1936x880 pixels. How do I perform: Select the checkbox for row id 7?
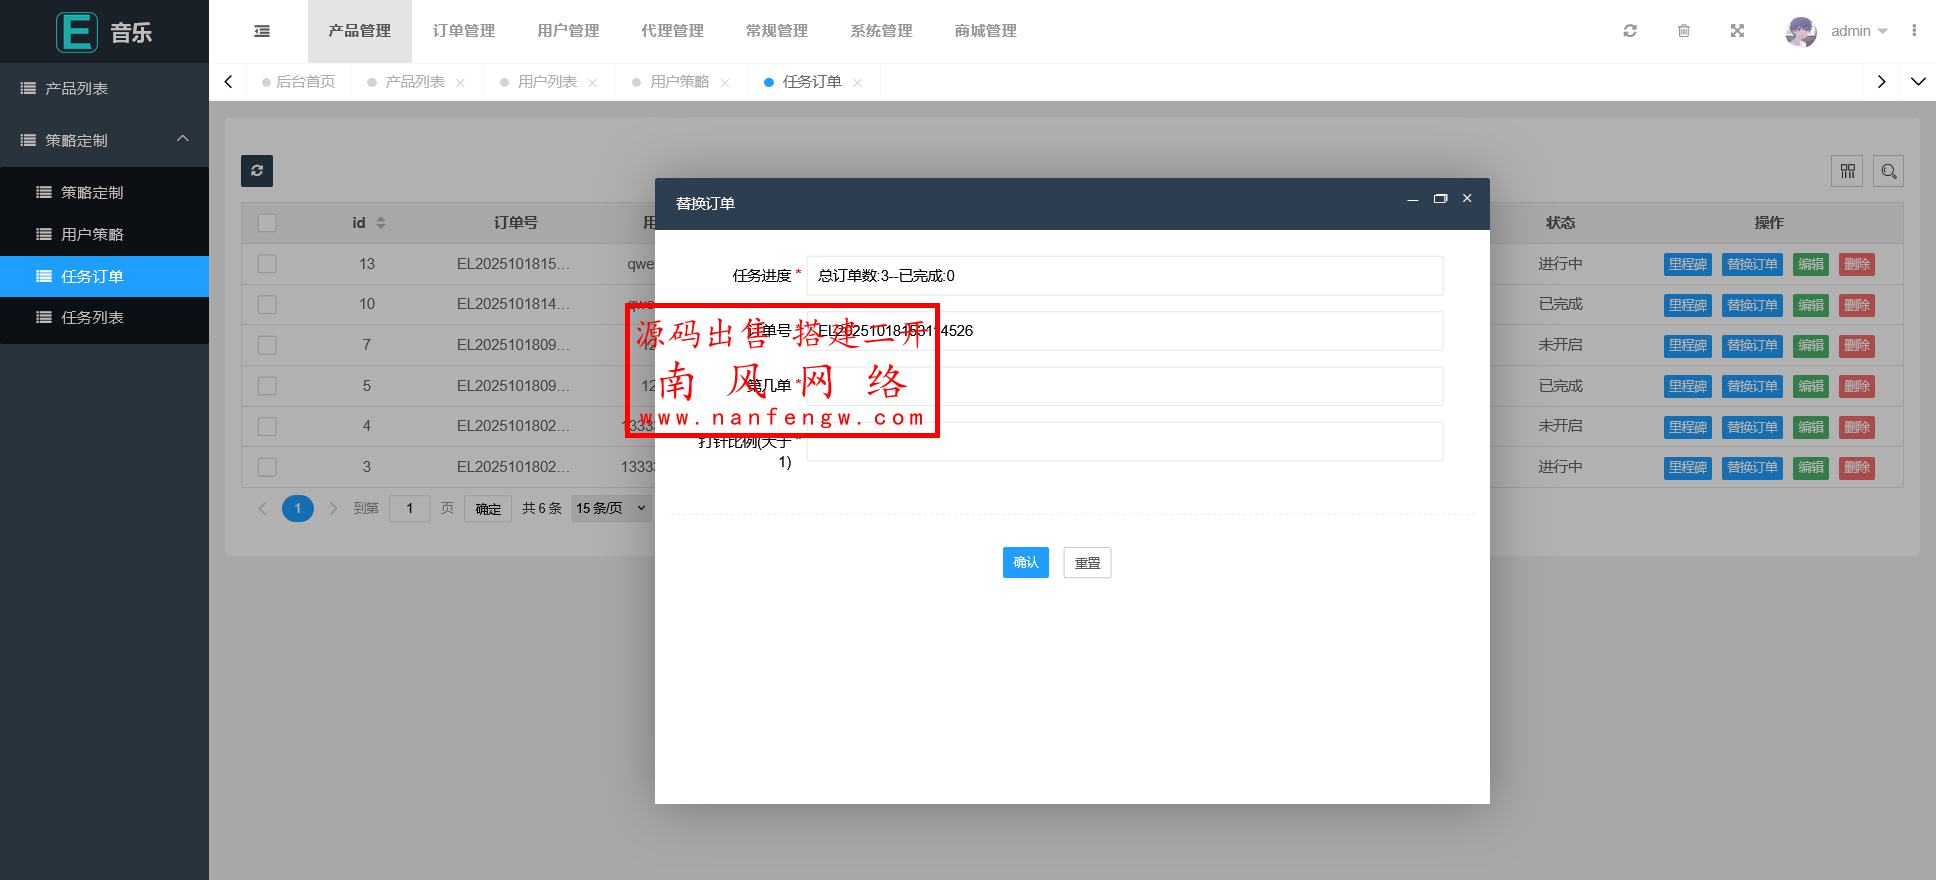pyautogui.click(x=267, y=345)
